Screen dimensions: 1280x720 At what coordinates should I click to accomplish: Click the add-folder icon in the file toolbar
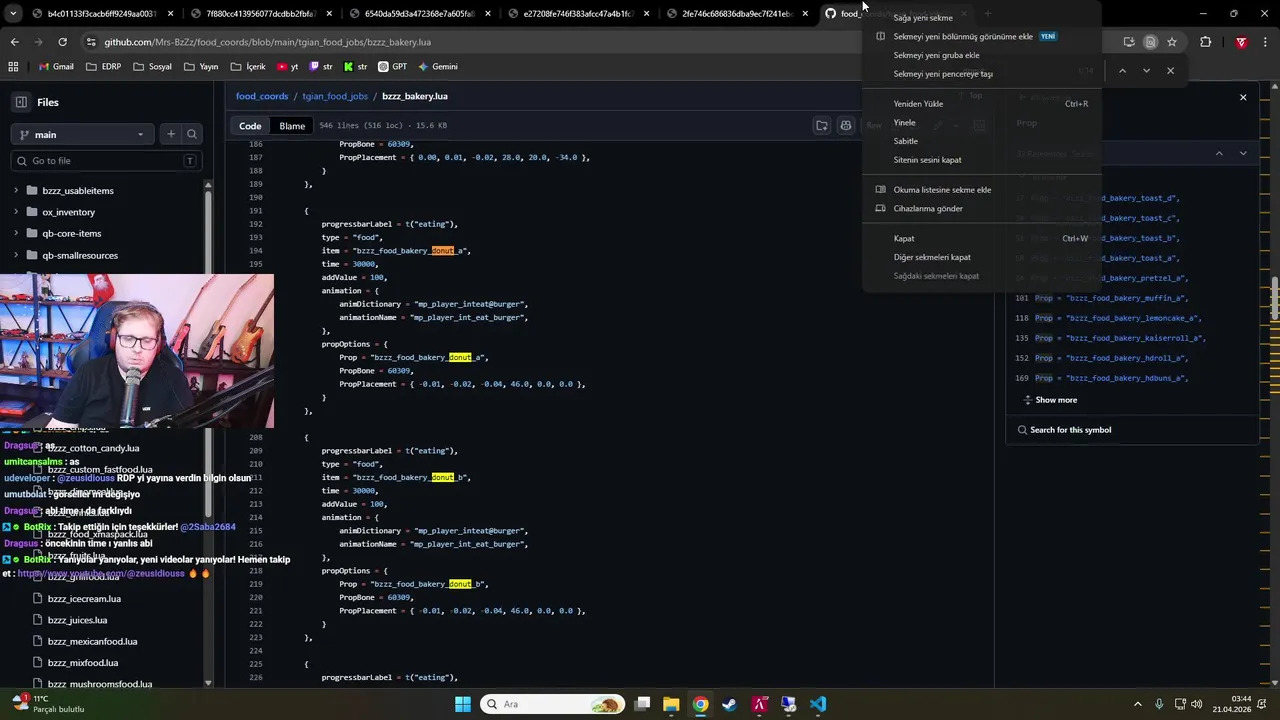point(822,126)
